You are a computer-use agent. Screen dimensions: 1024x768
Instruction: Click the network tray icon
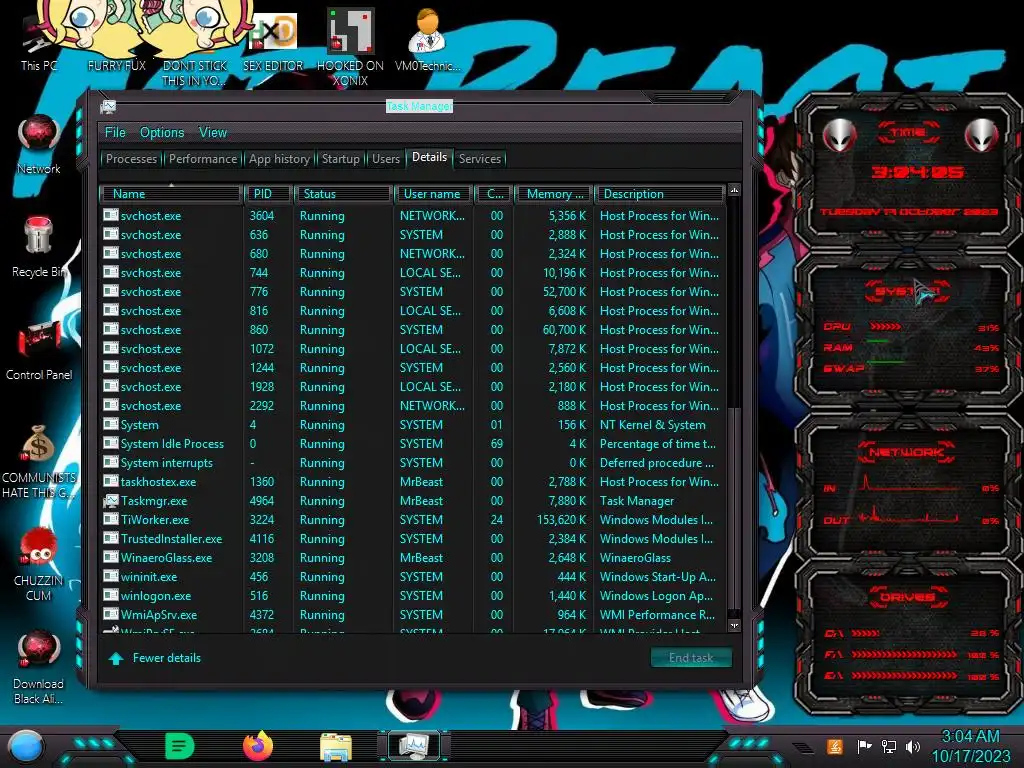pos(888,746)
